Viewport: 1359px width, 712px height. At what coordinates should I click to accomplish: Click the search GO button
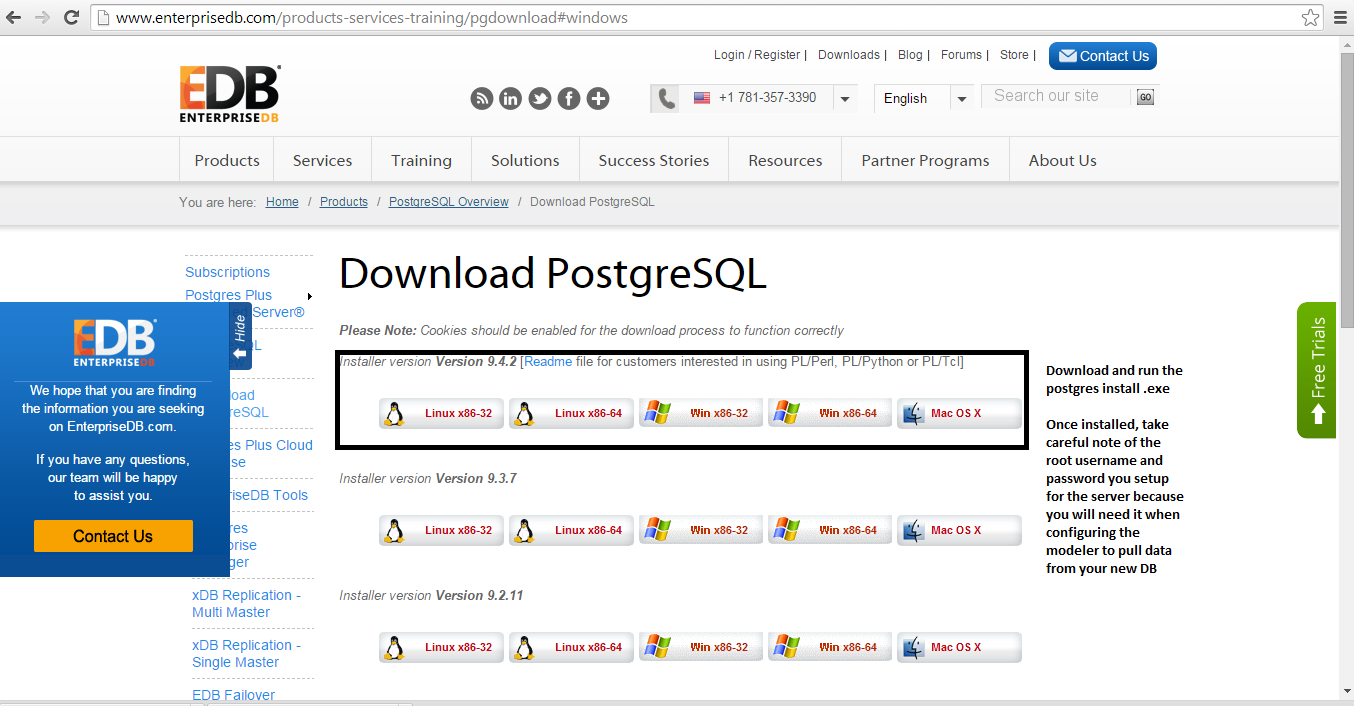tap(1145, 97)
